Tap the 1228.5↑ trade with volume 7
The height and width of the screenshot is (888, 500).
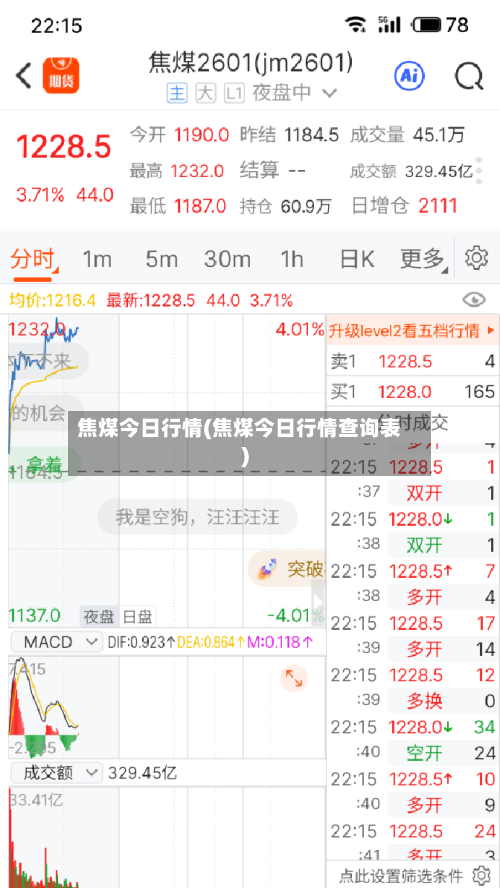413,571
